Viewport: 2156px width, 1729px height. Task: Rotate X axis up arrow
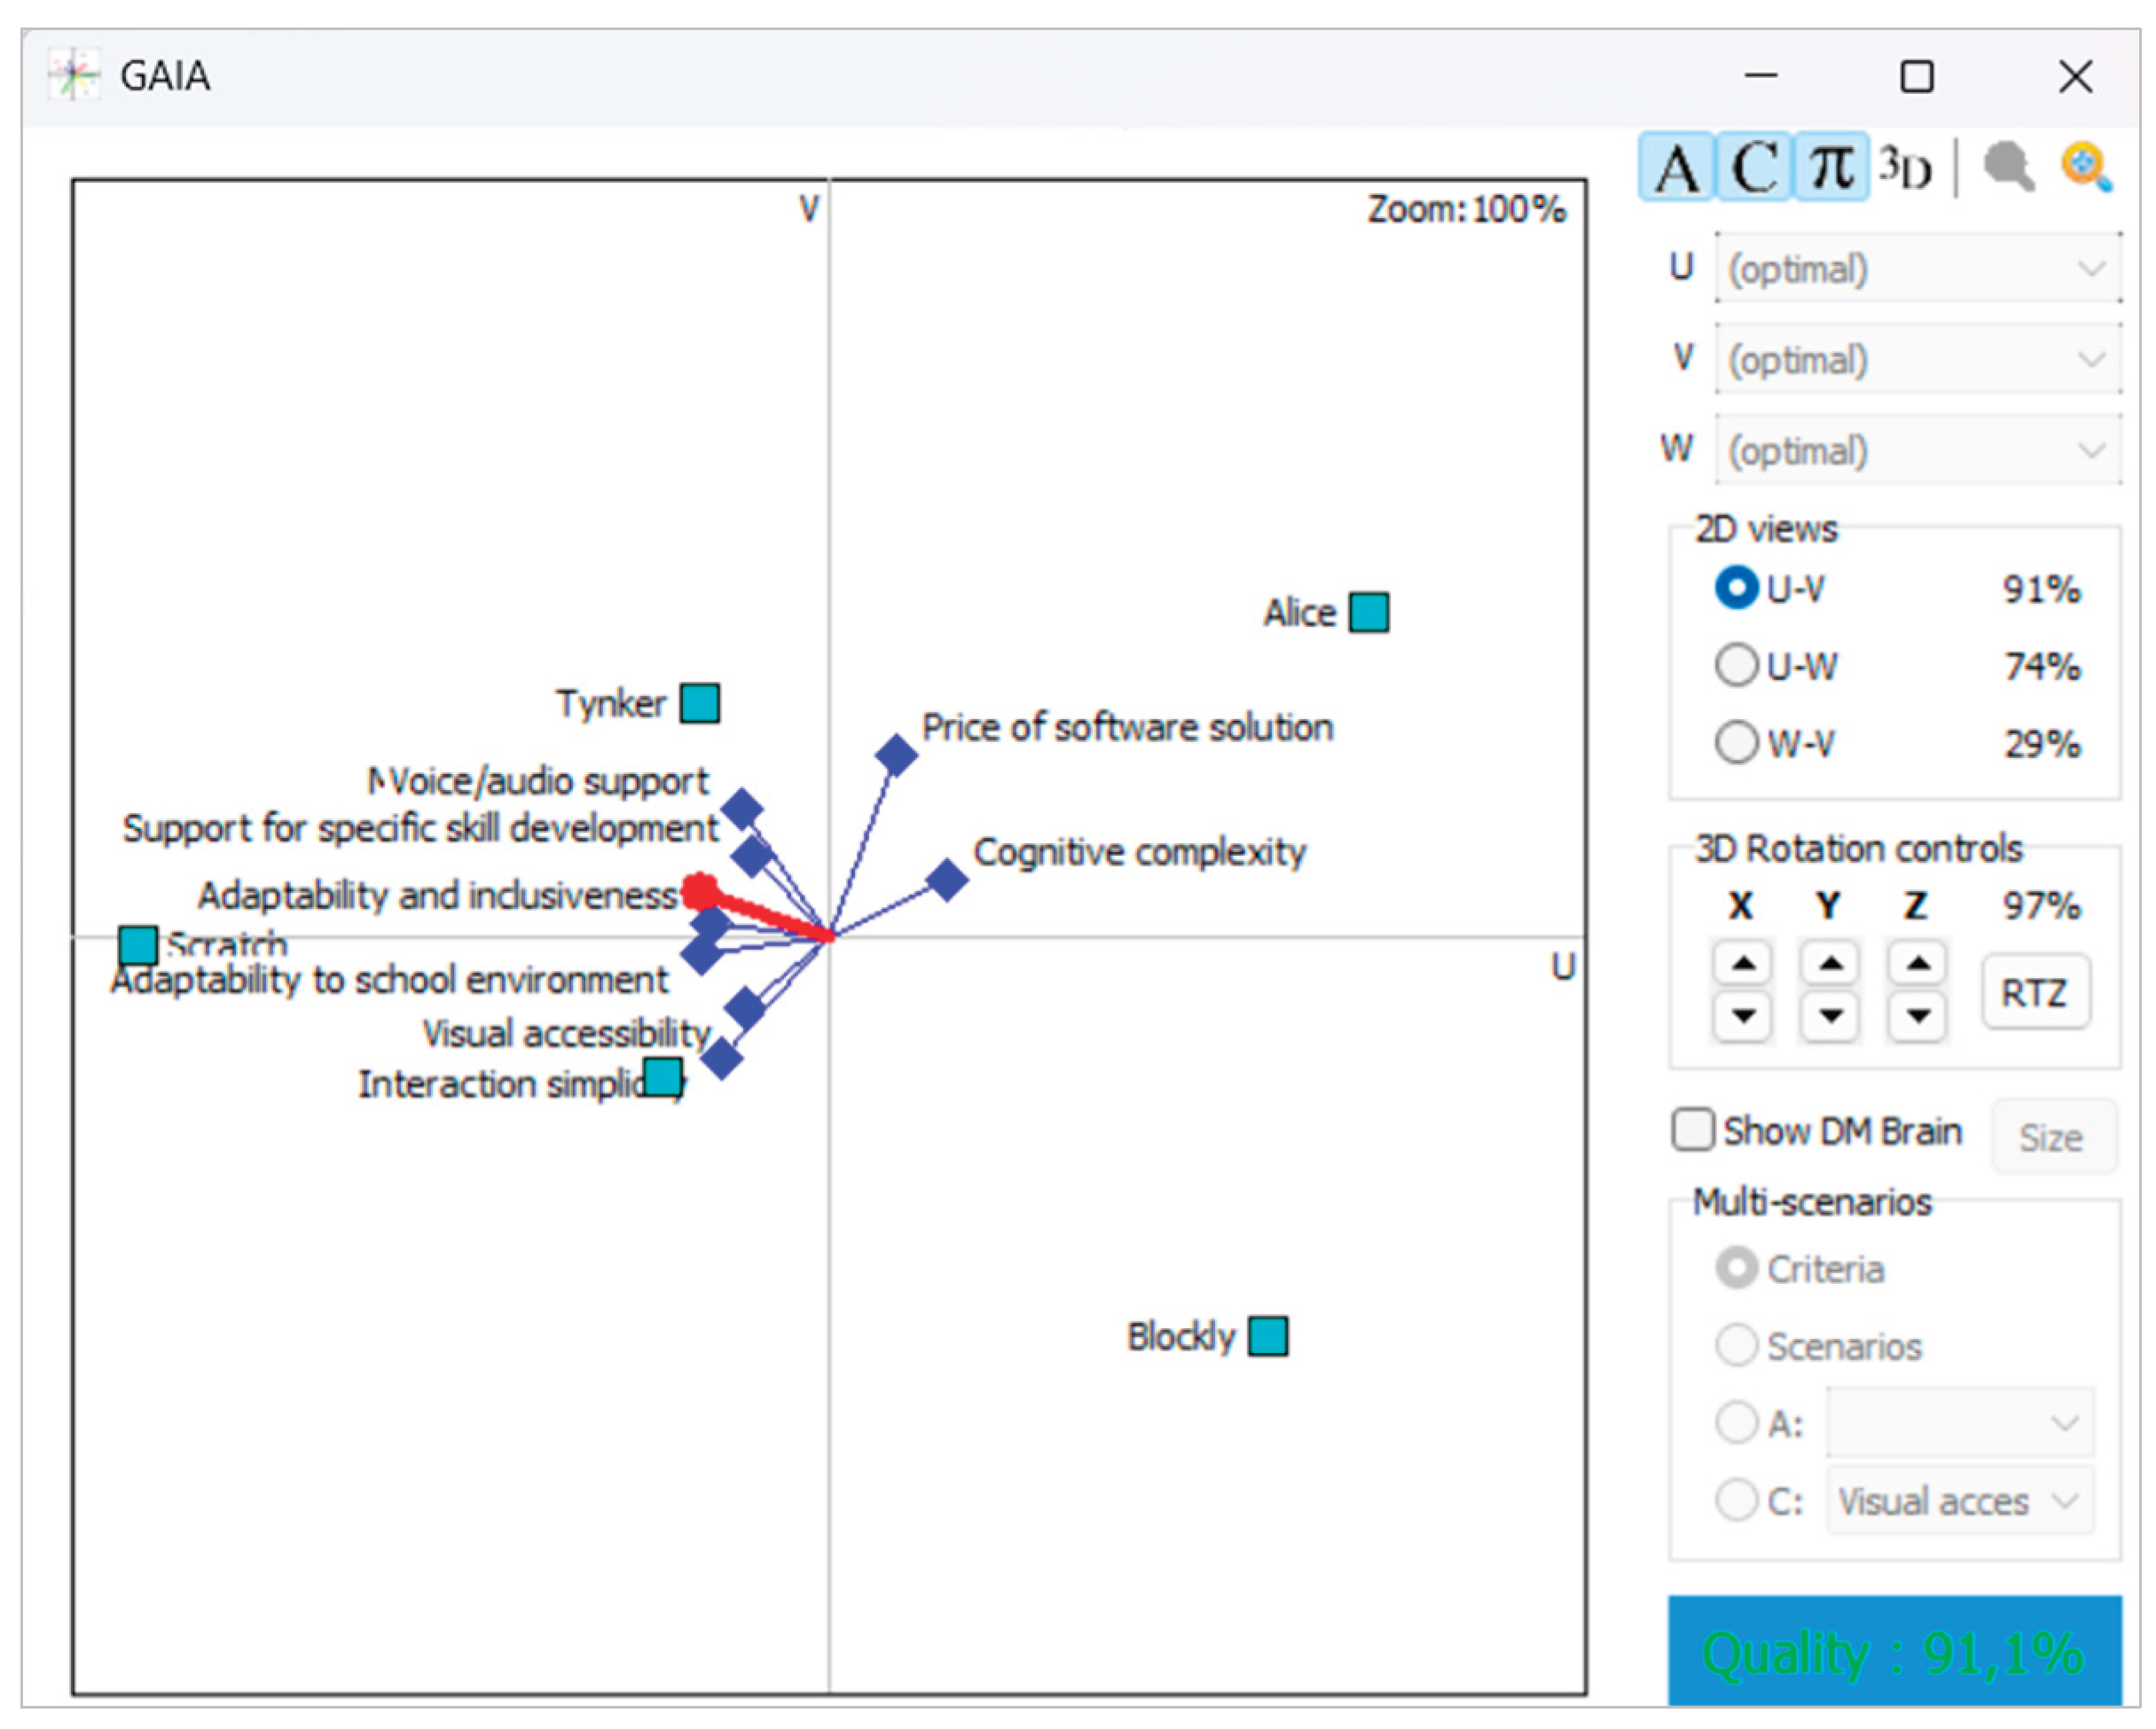click(1743, 963)
